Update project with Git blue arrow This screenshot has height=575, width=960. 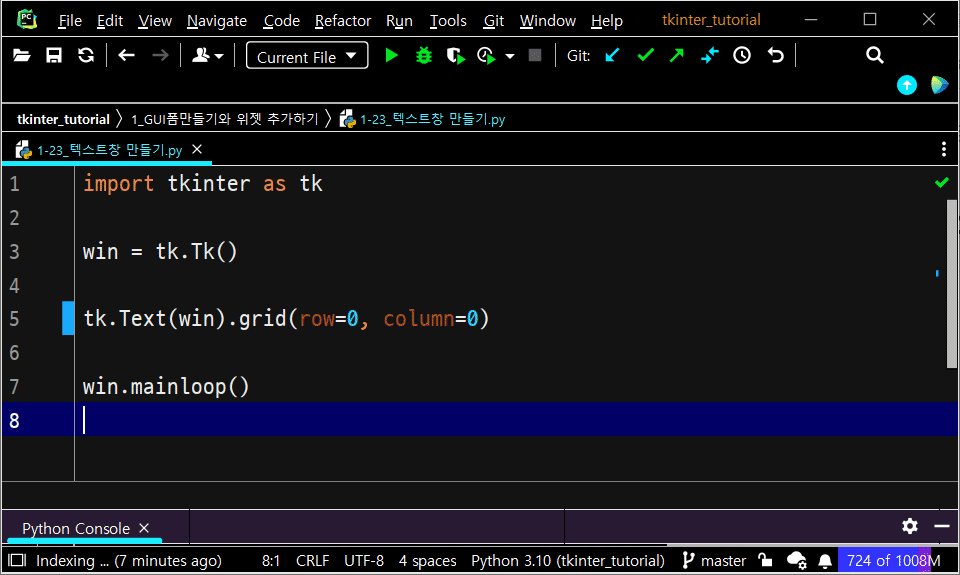pos(612,56)
